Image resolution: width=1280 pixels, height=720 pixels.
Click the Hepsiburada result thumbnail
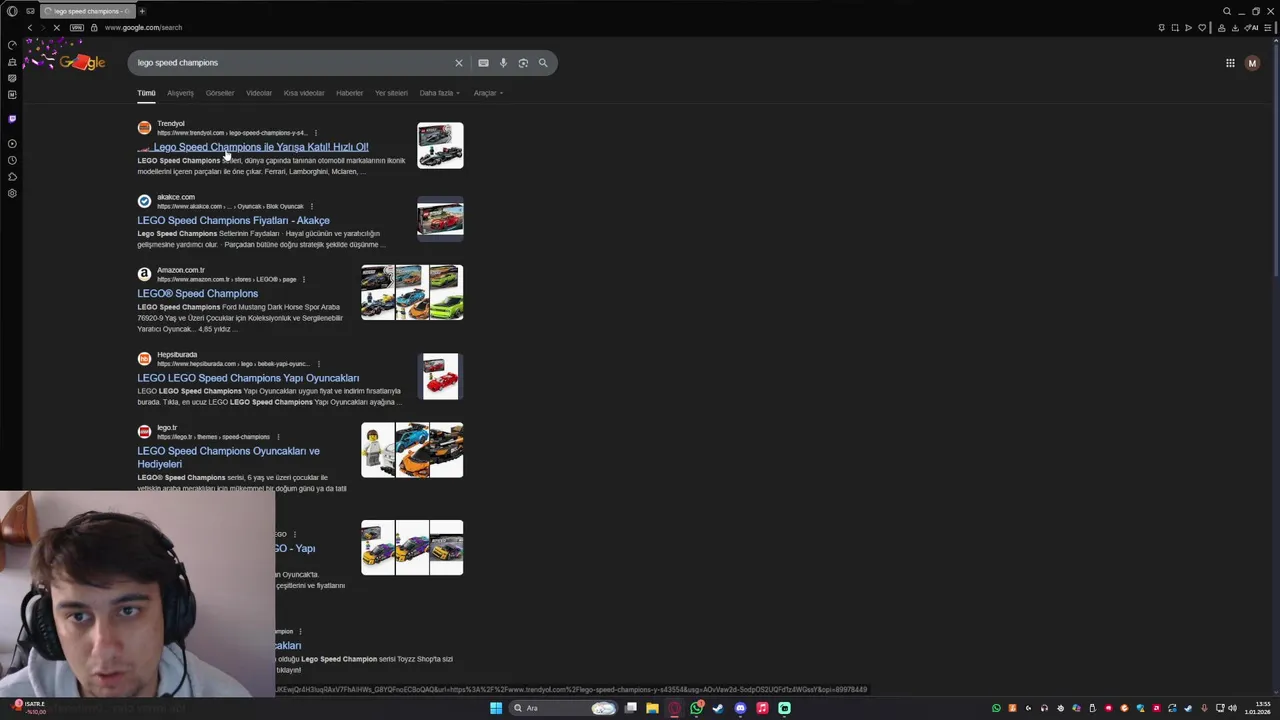click(x=440, y=376)
